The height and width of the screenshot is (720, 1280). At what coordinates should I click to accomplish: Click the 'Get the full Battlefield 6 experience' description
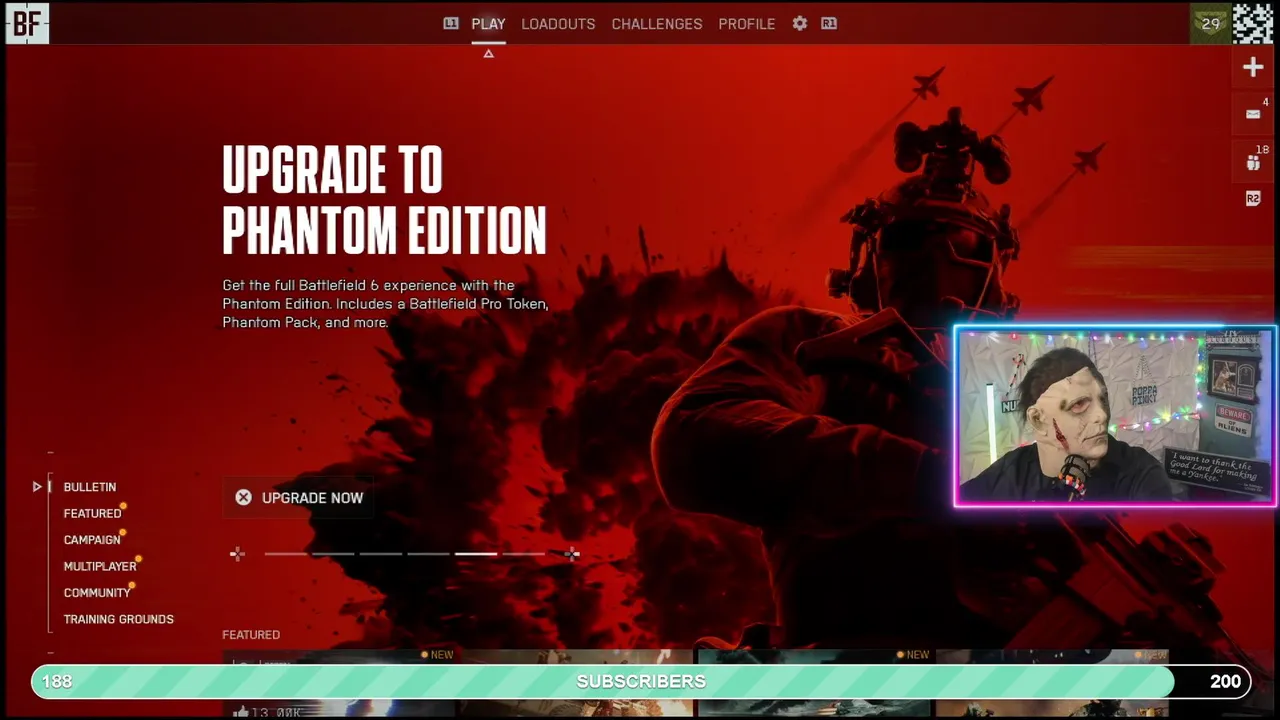tap(385, 304)
